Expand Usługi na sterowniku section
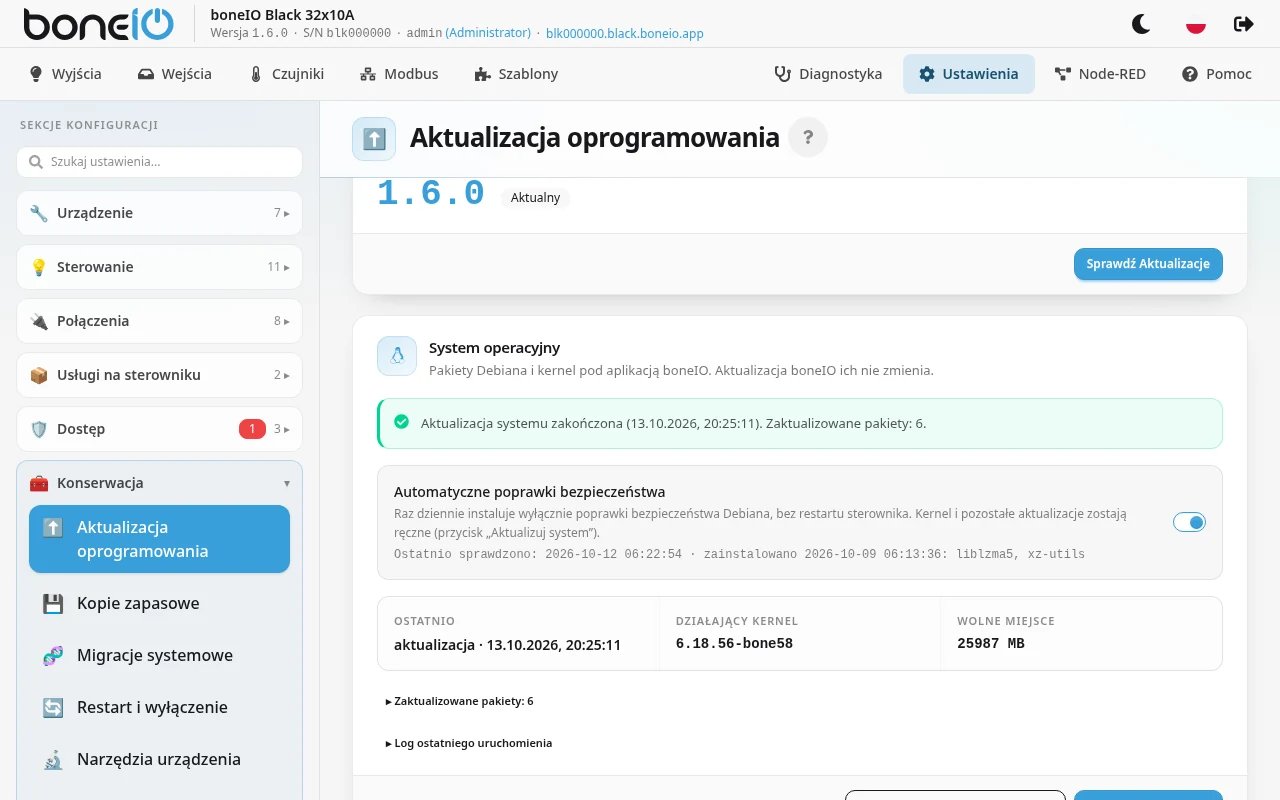The height and width of the screenshot is (800, 1280). pyautogui.click(x=159, y=375)
